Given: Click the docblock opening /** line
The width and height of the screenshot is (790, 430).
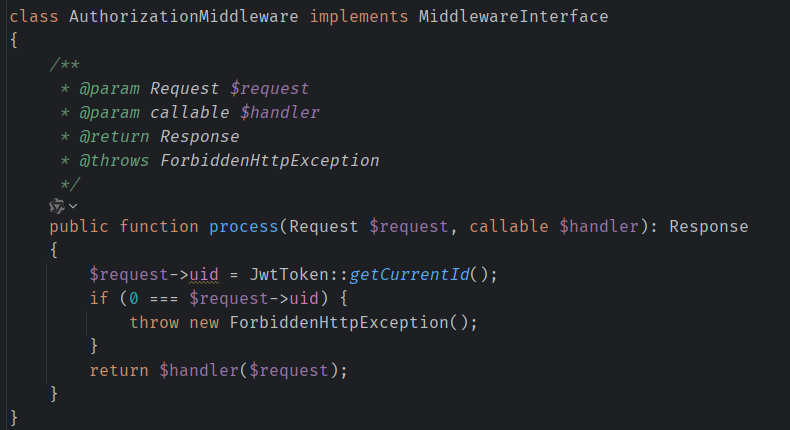Looking at the screenshot, I should [64, 65].
